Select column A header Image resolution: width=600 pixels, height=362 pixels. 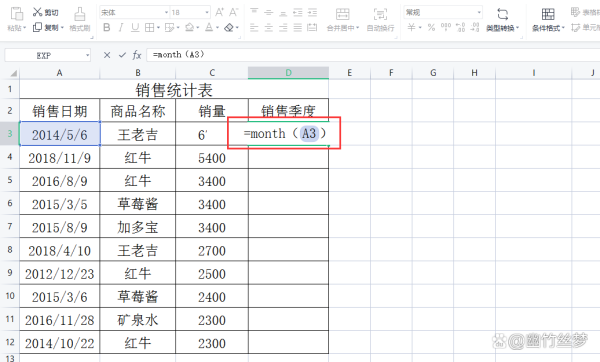coord(59,73)
